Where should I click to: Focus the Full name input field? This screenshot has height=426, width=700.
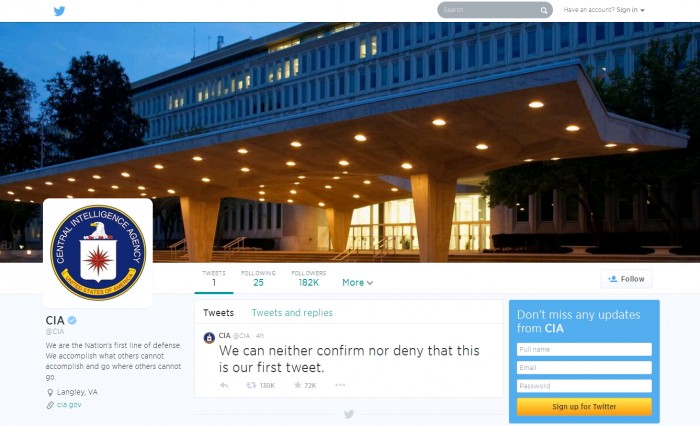(584, 349)
